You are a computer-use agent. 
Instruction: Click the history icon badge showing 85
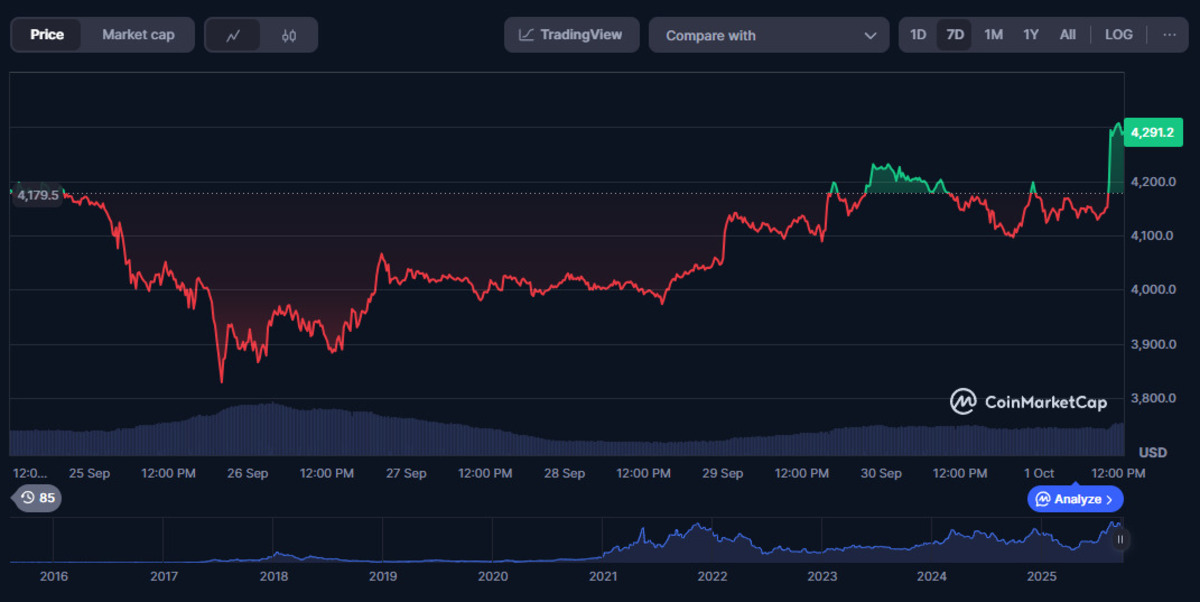(37, 497)
